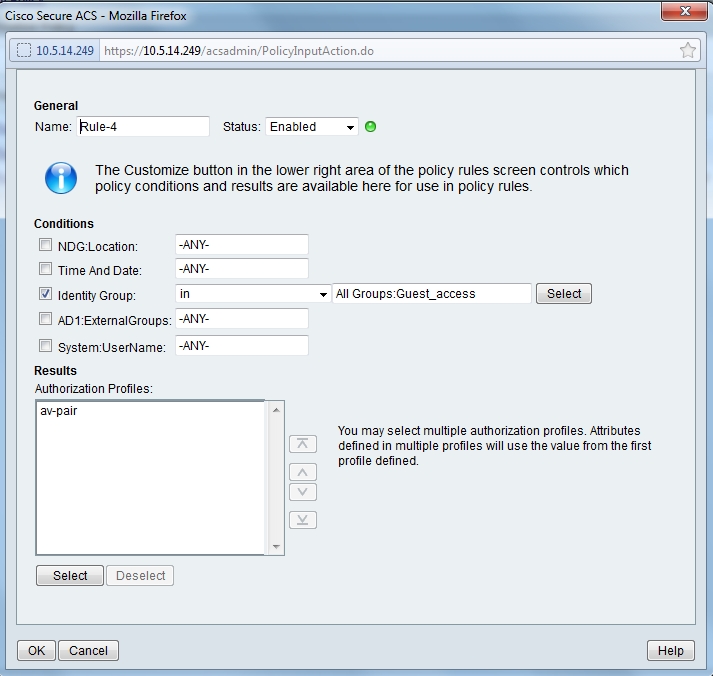The width and height of the screenshot is (713, 676).
Task: Click the Select button beside Guest_access field
Action: 564,294
